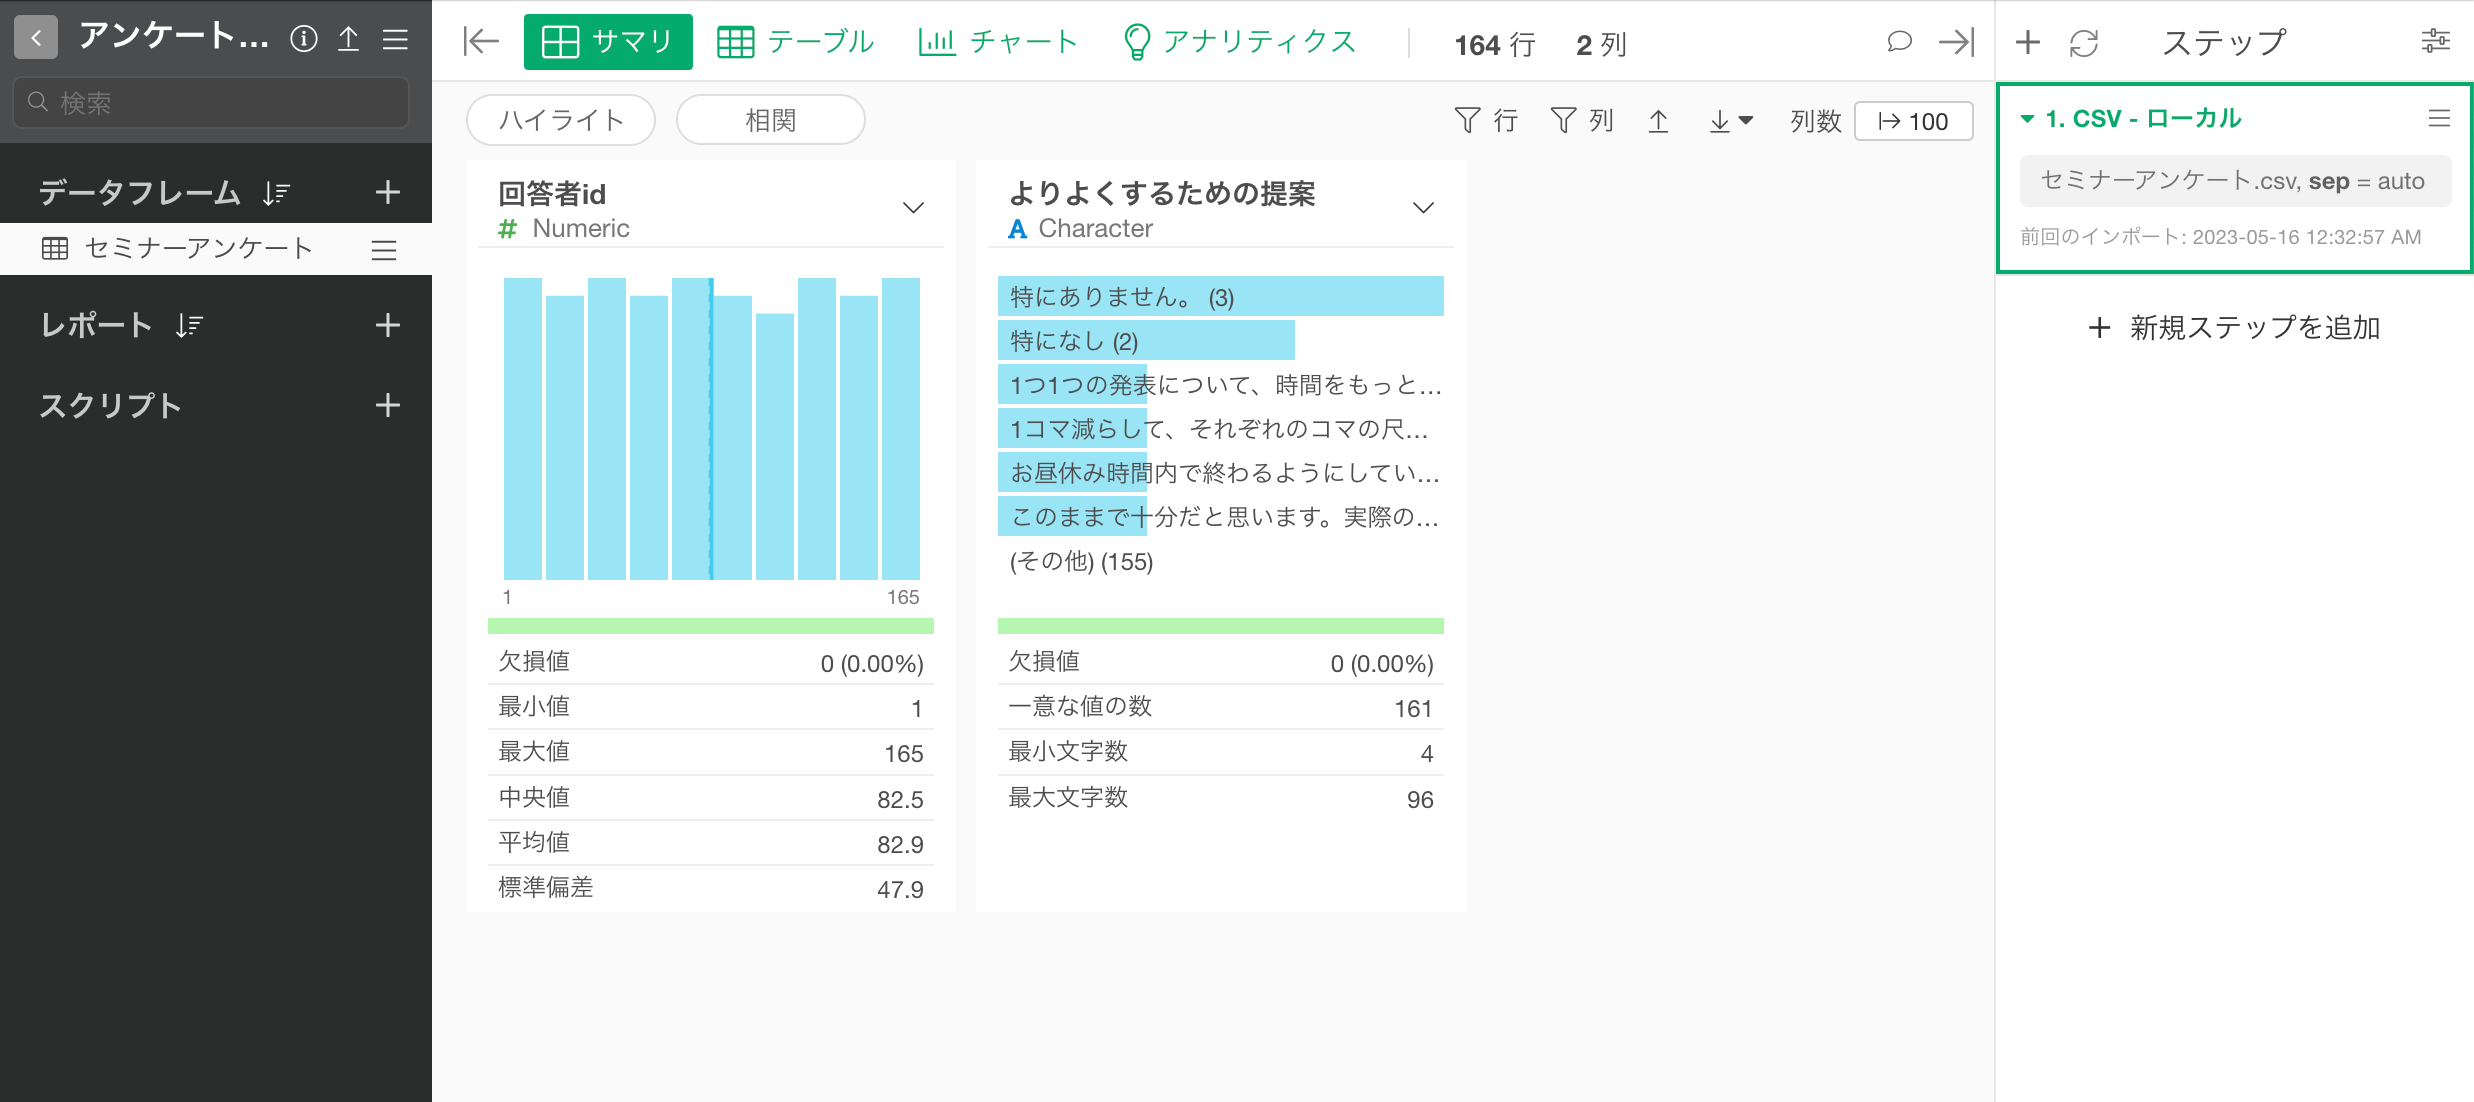Image resolution: width=2474 pixels, height=1102 pixels.
Task: Collapse the left sidebar panel
Action: coord(481,41)
